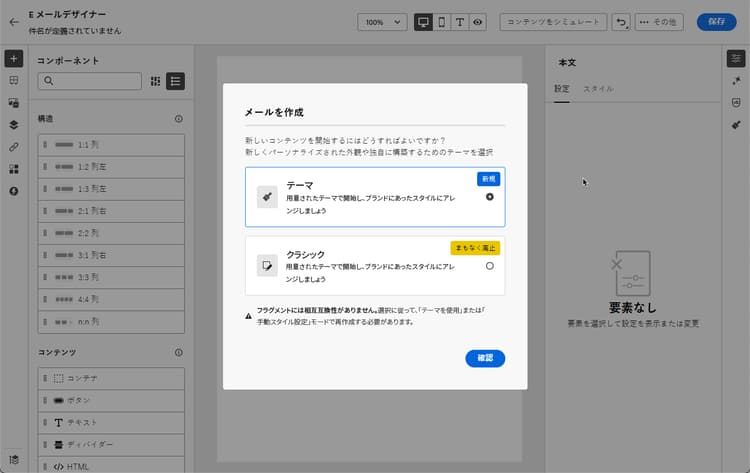Select the plain text view icon
The width and height of the screenshot is (750, 473).
point(460,22)
